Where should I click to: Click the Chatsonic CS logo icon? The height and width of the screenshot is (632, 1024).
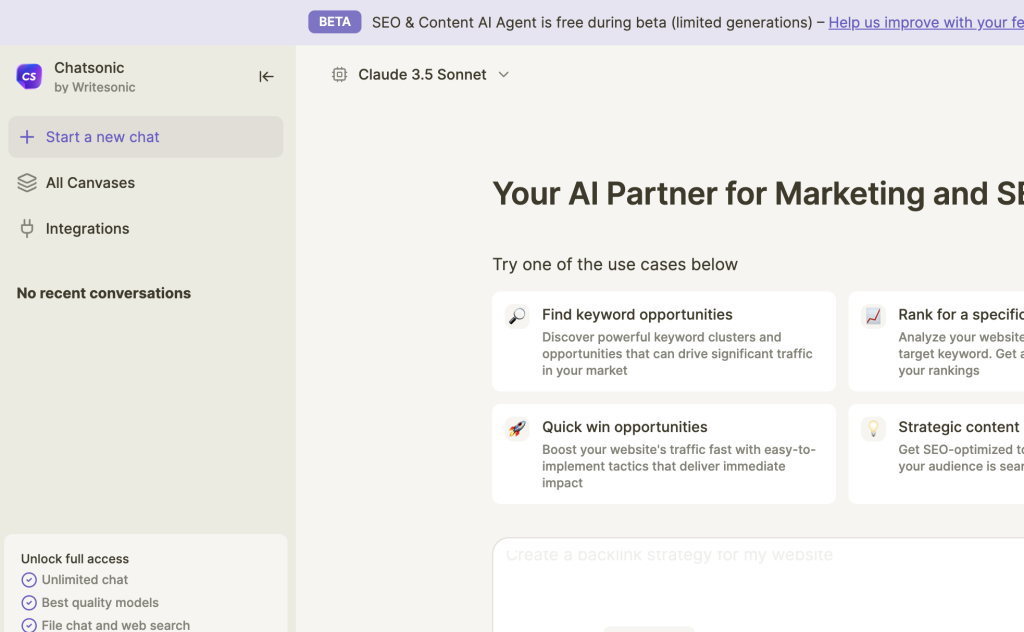pyautogui.click(x=29, y=76)
